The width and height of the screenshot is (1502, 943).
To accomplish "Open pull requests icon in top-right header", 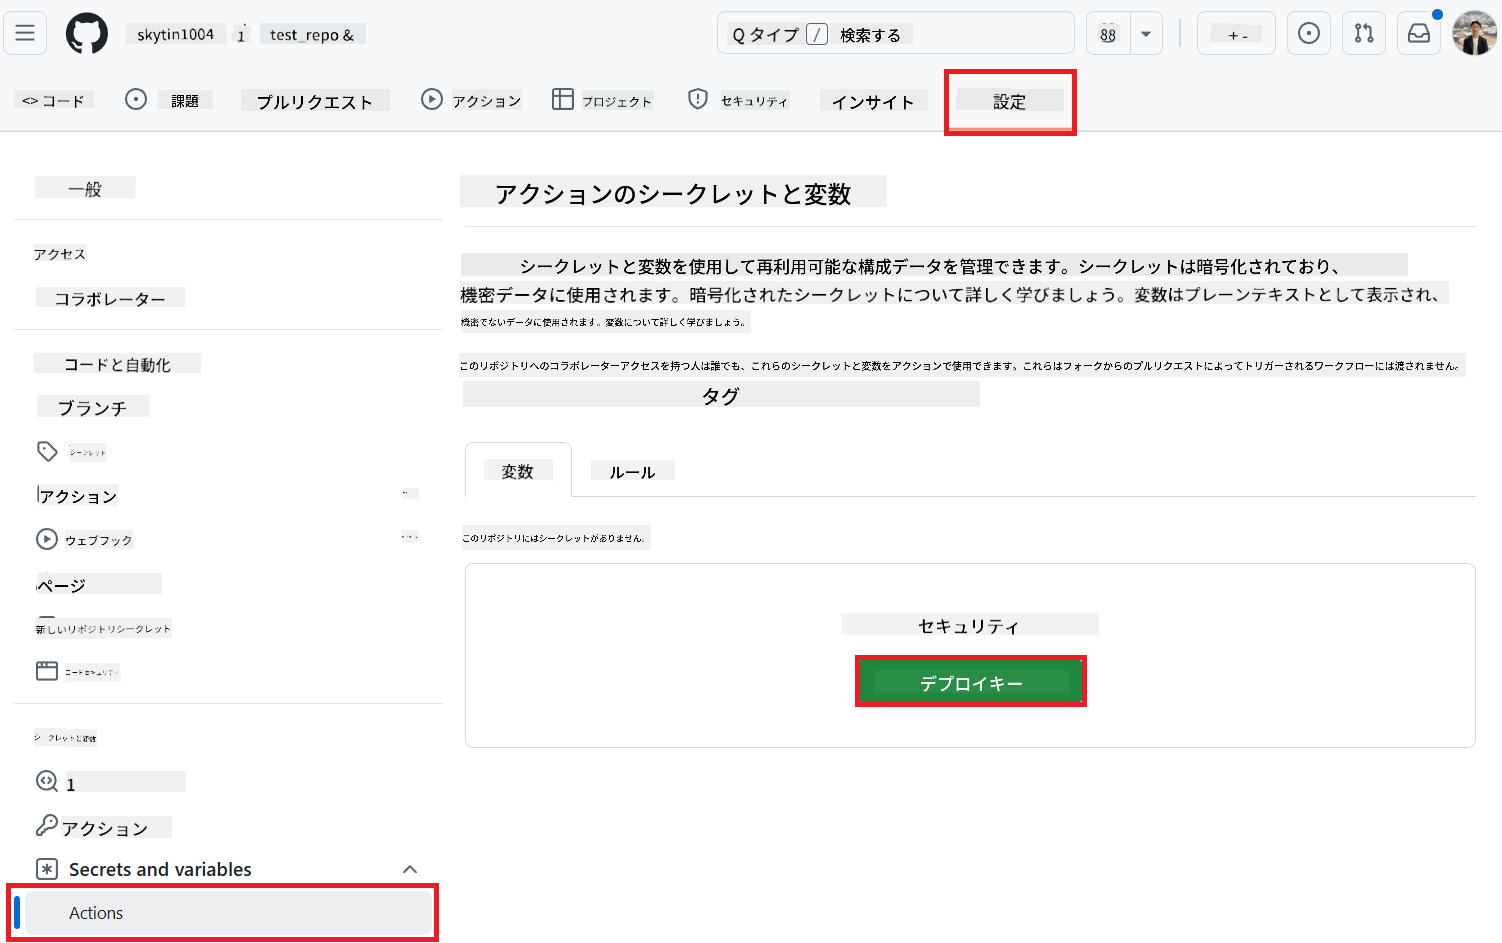I will pyautogui.click(x=1364, y=34).
